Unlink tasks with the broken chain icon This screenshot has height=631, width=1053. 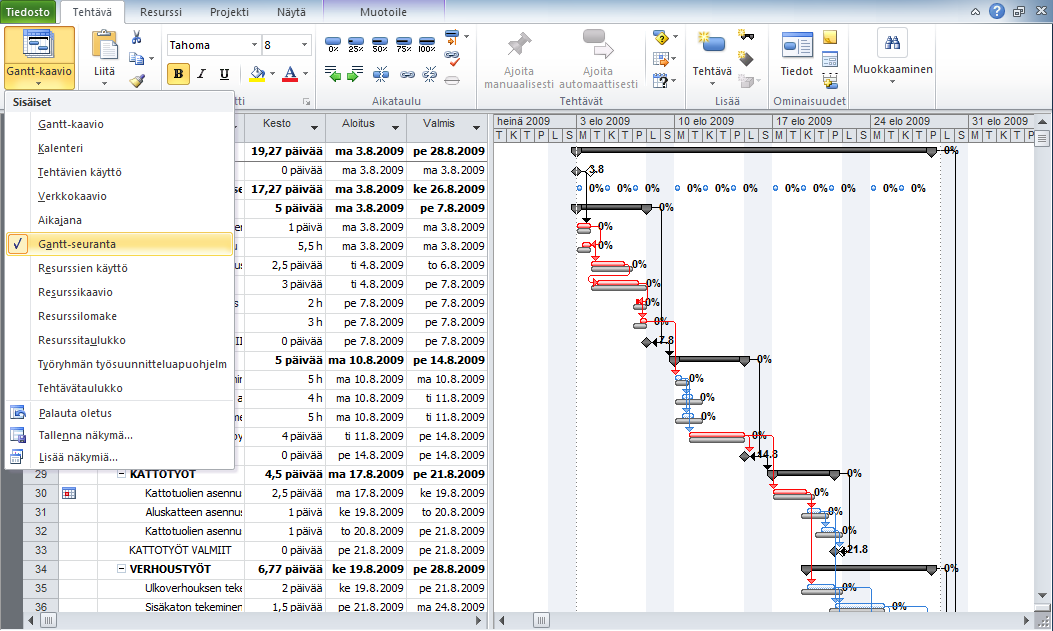tap(430, 74)
